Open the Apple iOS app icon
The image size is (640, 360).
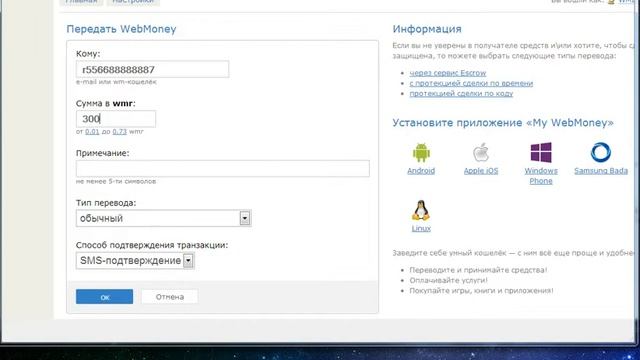click(x=481, y=153)
